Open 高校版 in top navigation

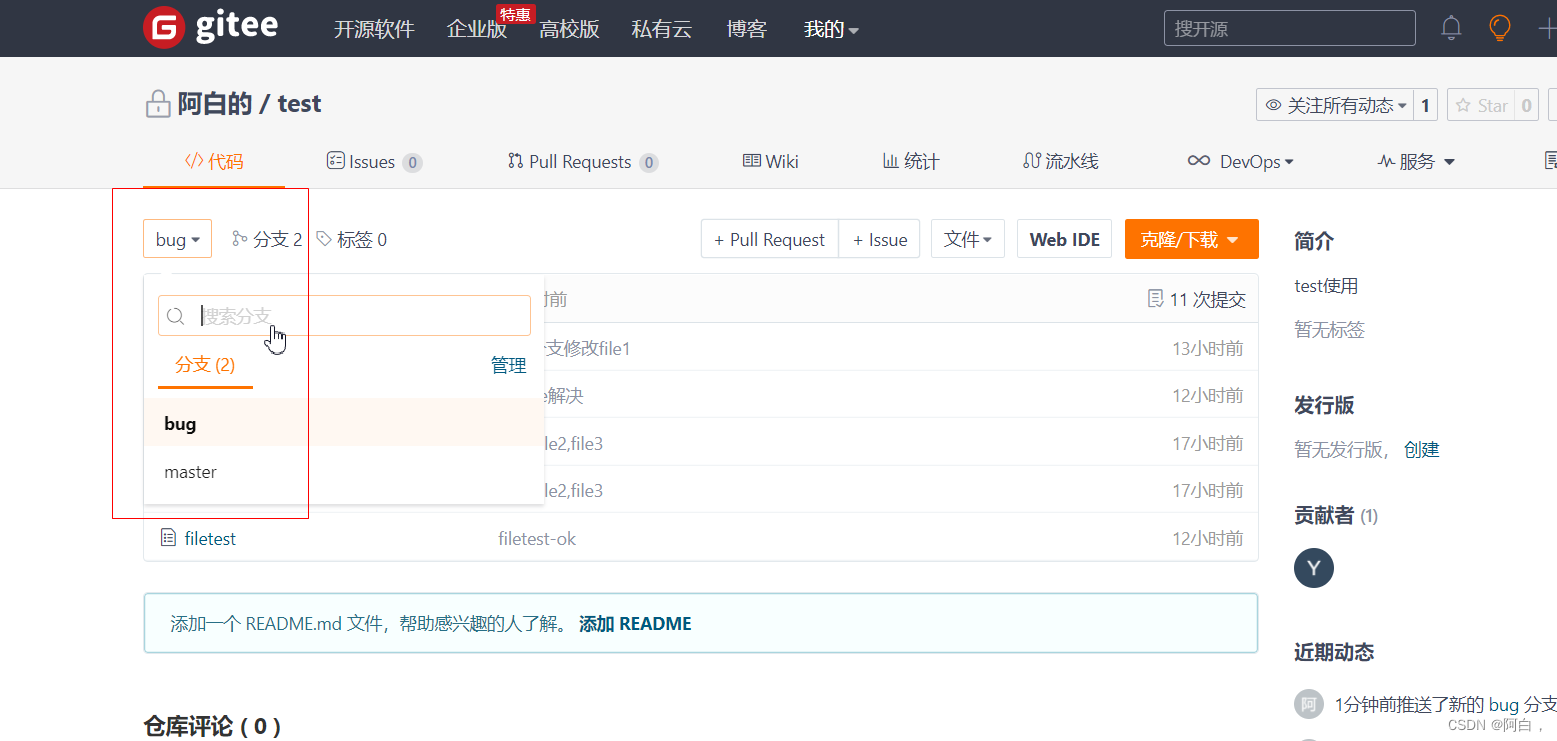[569, 29]
